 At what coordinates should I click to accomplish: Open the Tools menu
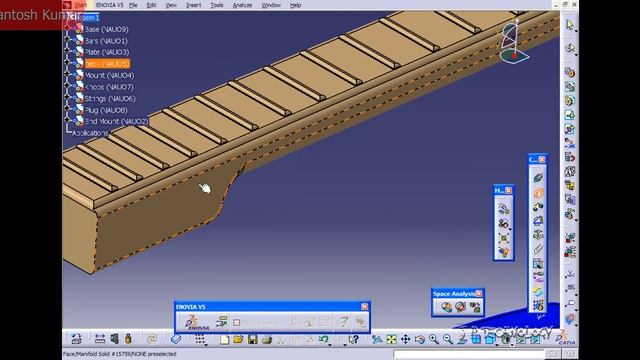[x=217, y=5]
